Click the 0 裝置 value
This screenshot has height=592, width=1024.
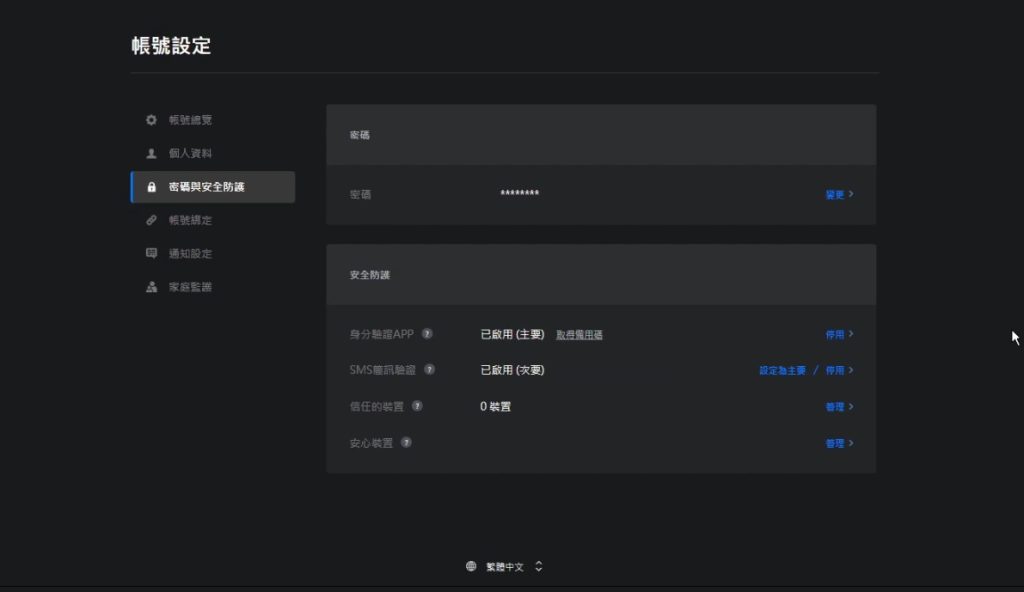pos(496,406)
